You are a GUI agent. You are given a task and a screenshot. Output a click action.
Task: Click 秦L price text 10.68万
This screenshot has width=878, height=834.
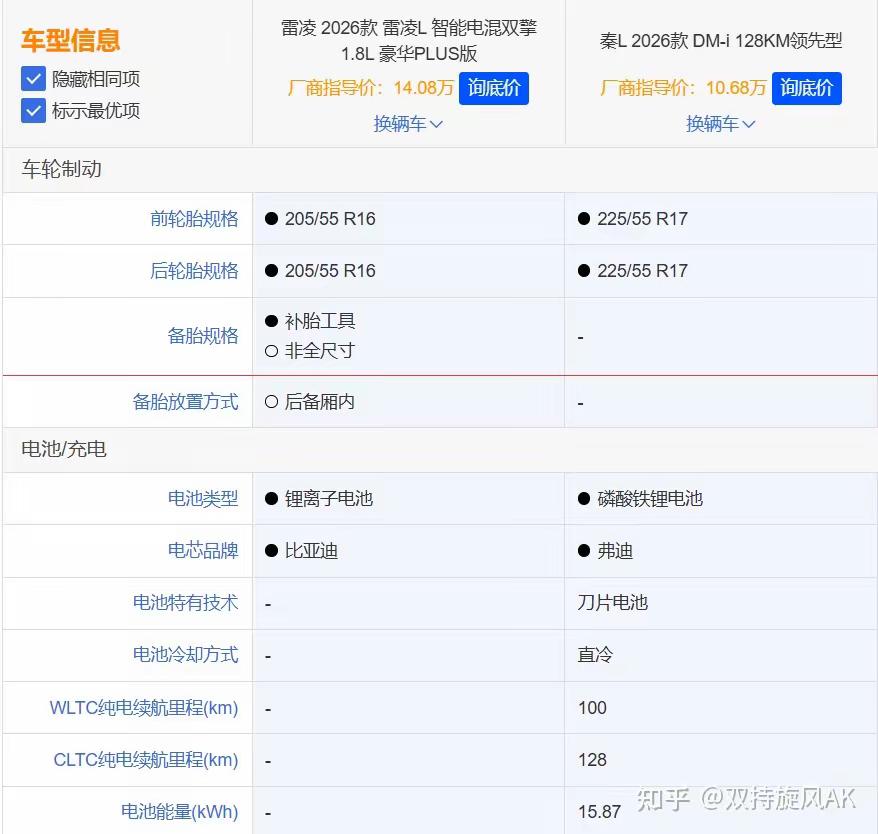(x=736, y=87)
